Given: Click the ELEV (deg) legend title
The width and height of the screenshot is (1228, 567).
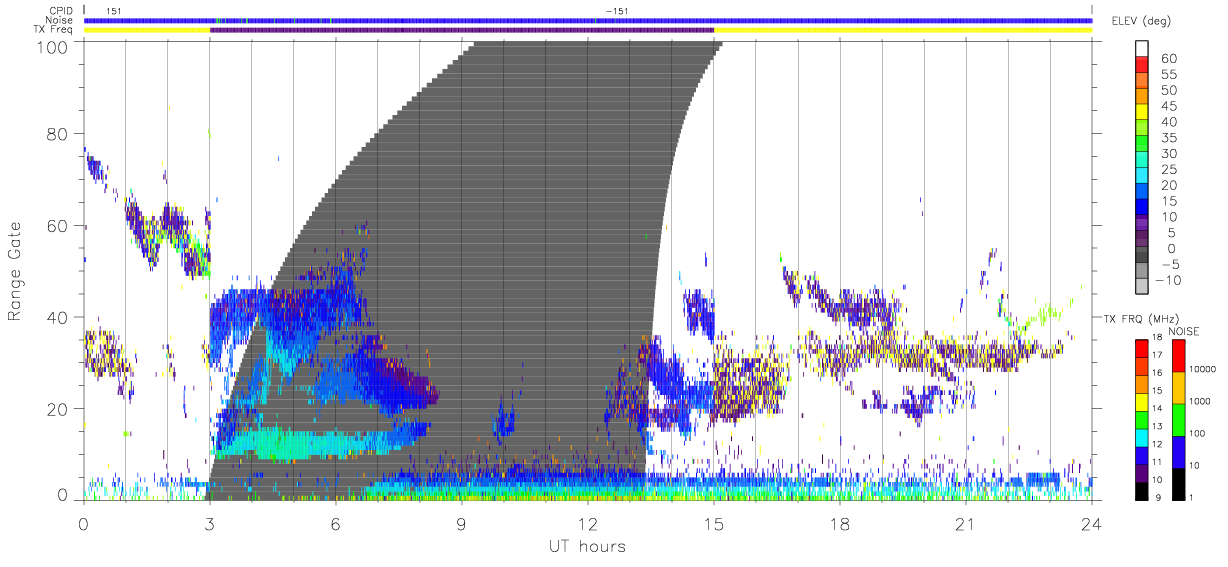Looking at the screenshot, I should (1141, 21).
